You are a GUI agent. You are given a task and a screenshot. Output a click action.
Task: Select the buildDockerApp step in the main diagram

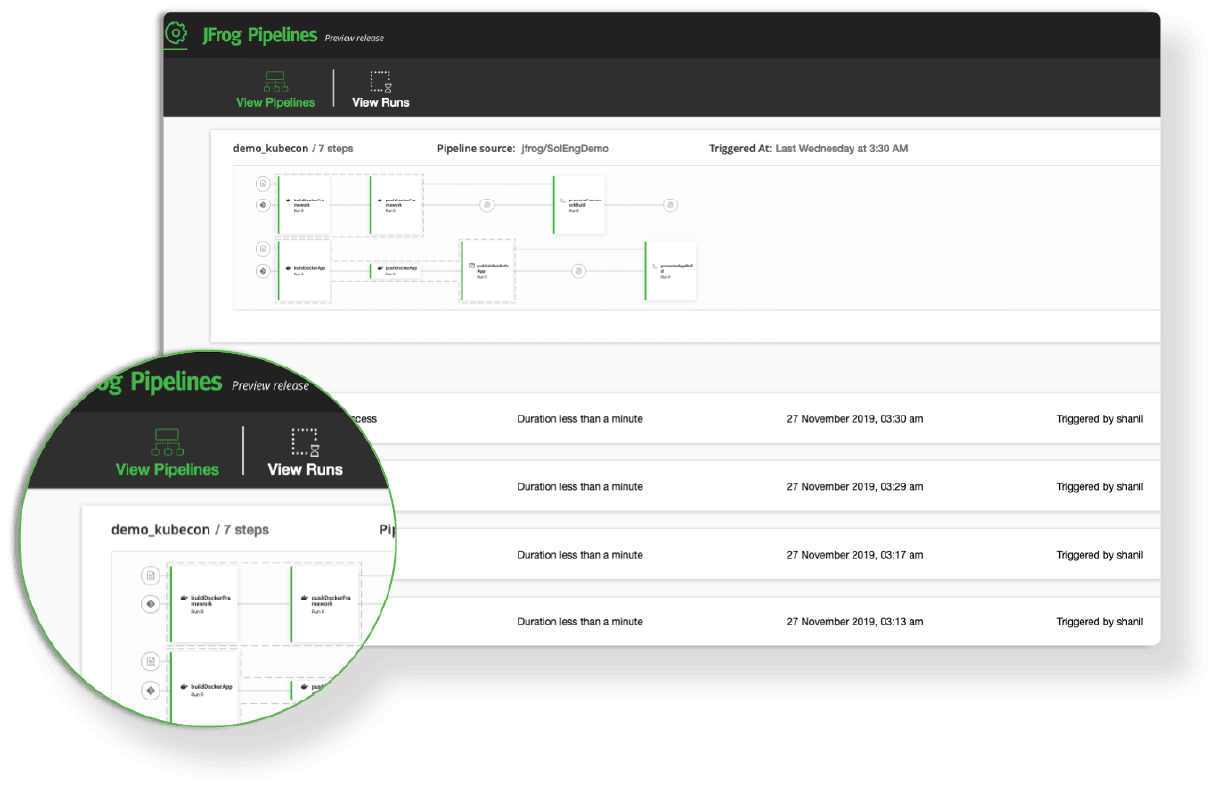point(303,269)
